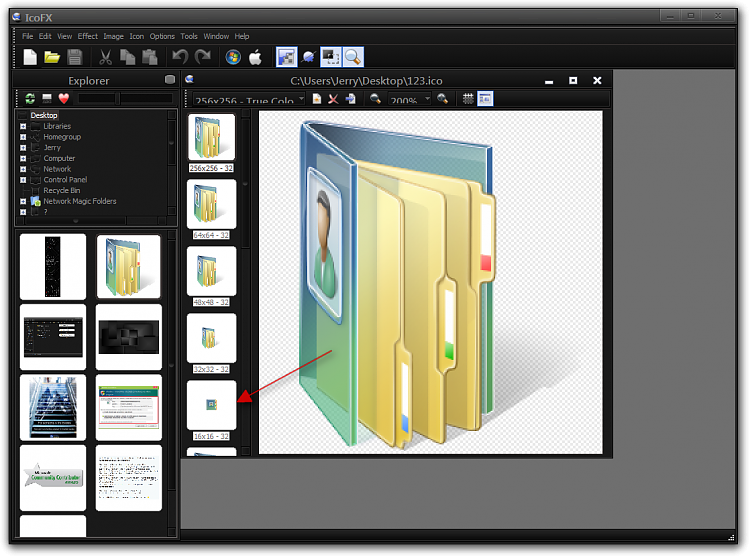Click the Paste clipboard icon
Image resolution: width=750 pixels, height=557 pixels.
(150, 57)
